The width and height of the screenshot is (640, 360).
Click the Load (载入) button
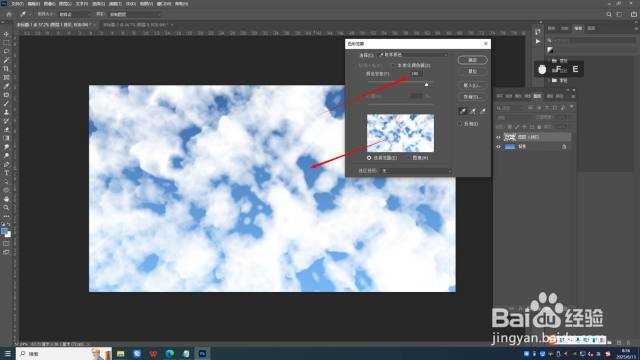473,85
